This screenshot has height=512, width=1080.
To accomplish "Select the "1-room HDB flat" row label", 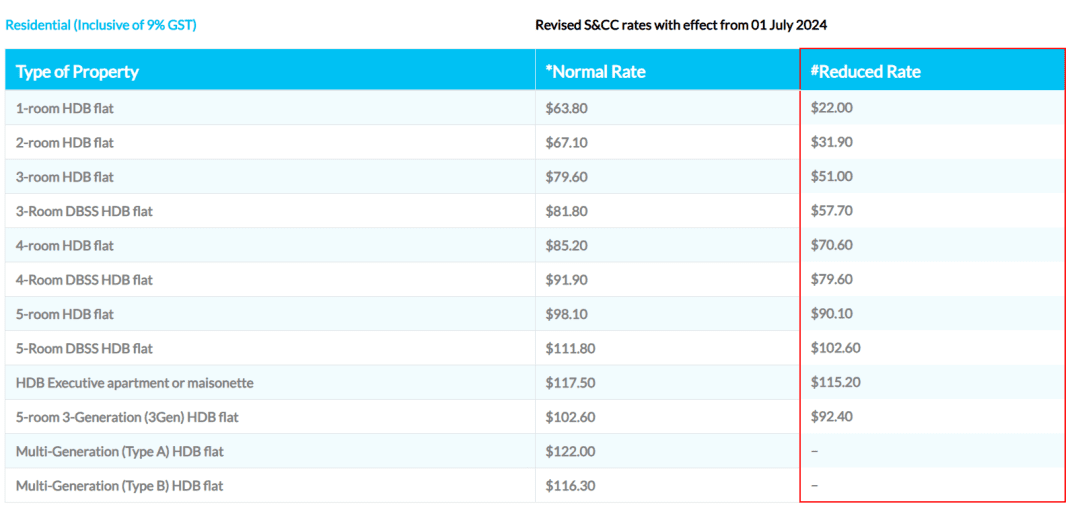I will pos(64,108).
